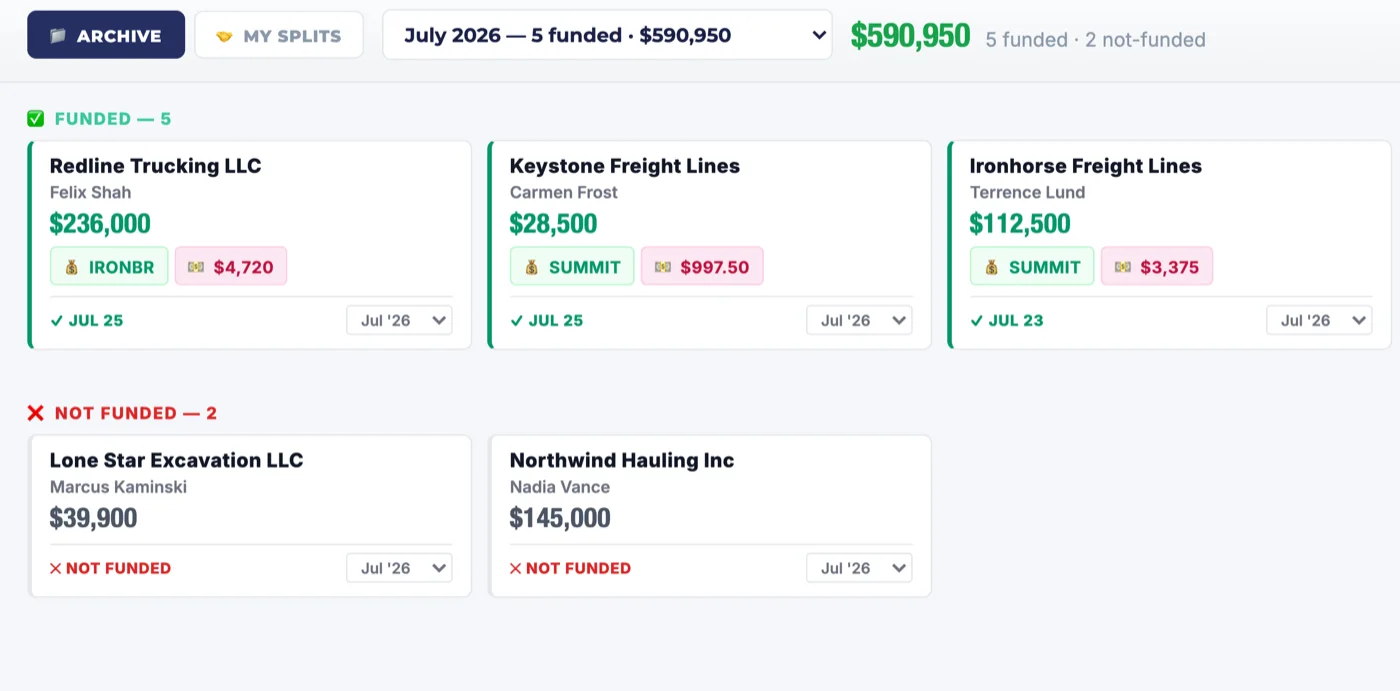Open the Jul '26 dropdown on Lone Star Excavation
The height and width of the screenshot is (691, 1400).
pos(399,568)
